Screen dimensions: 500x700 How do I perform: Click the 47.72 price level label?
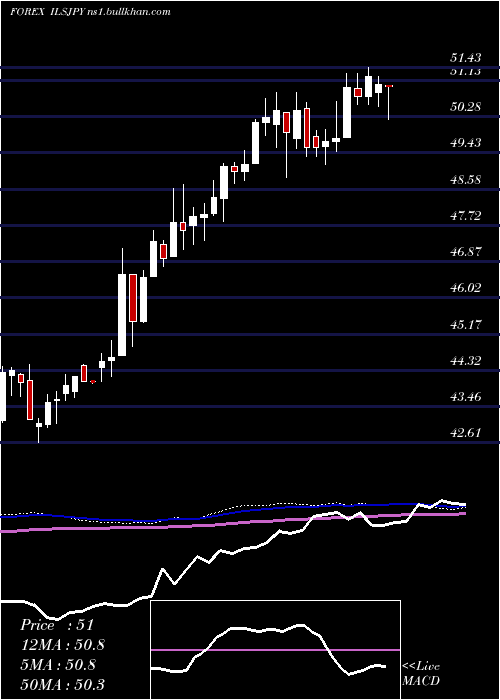[466, 216]
